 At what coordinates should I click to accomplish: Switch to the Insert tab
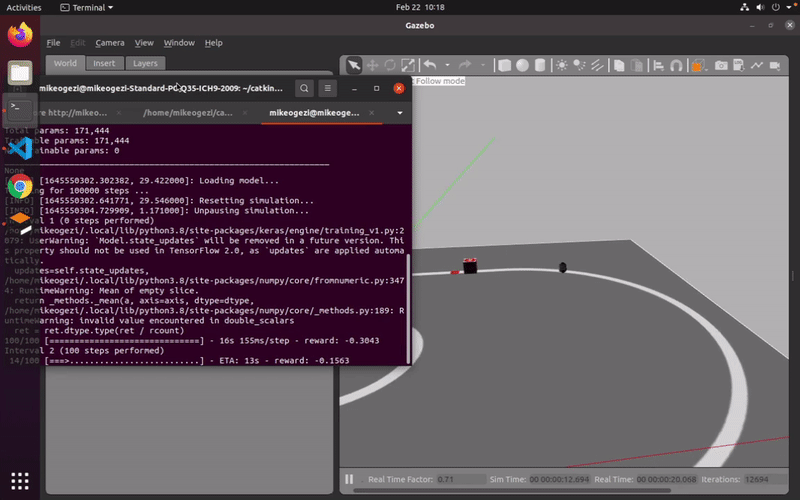pyautogui.click(x=104, y=63)
